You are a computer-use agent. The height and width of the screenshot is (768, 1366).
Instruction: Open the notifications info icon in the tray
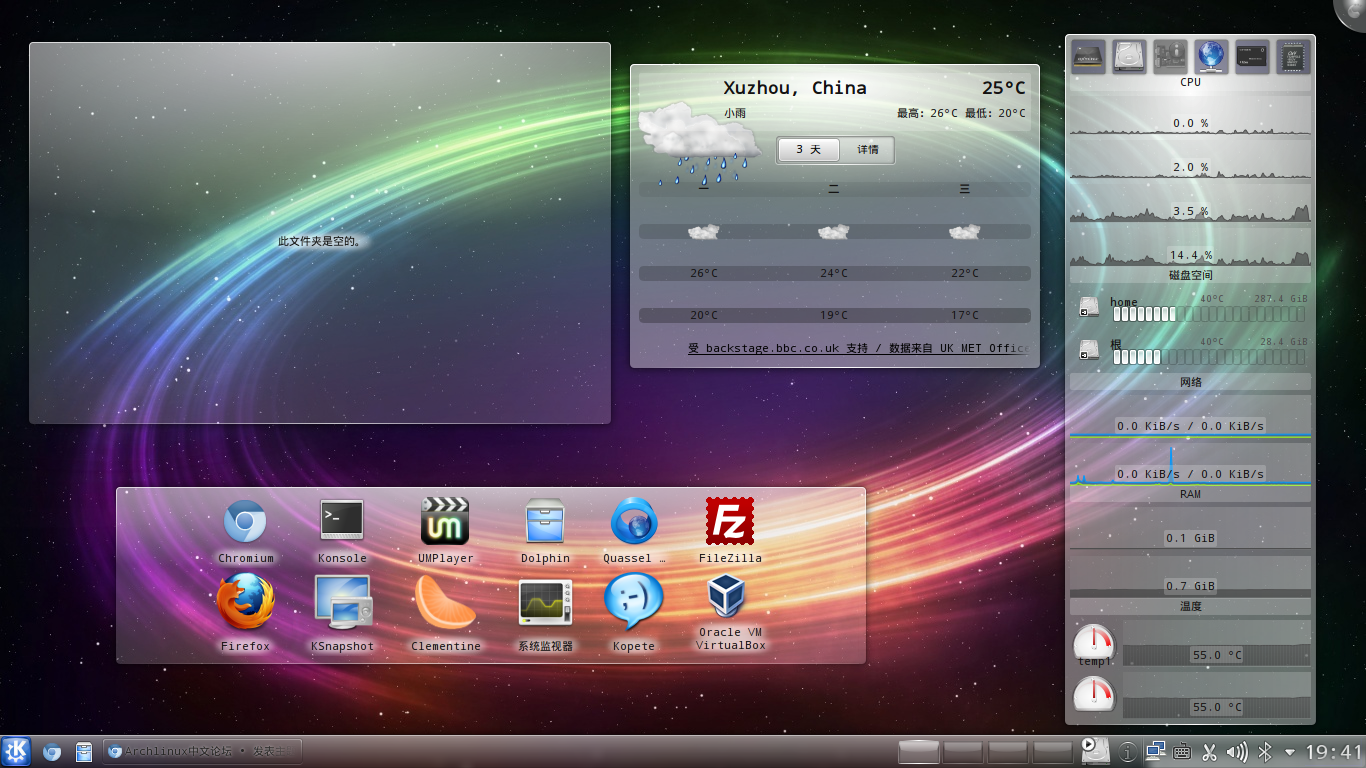[x=1128, y=752]
